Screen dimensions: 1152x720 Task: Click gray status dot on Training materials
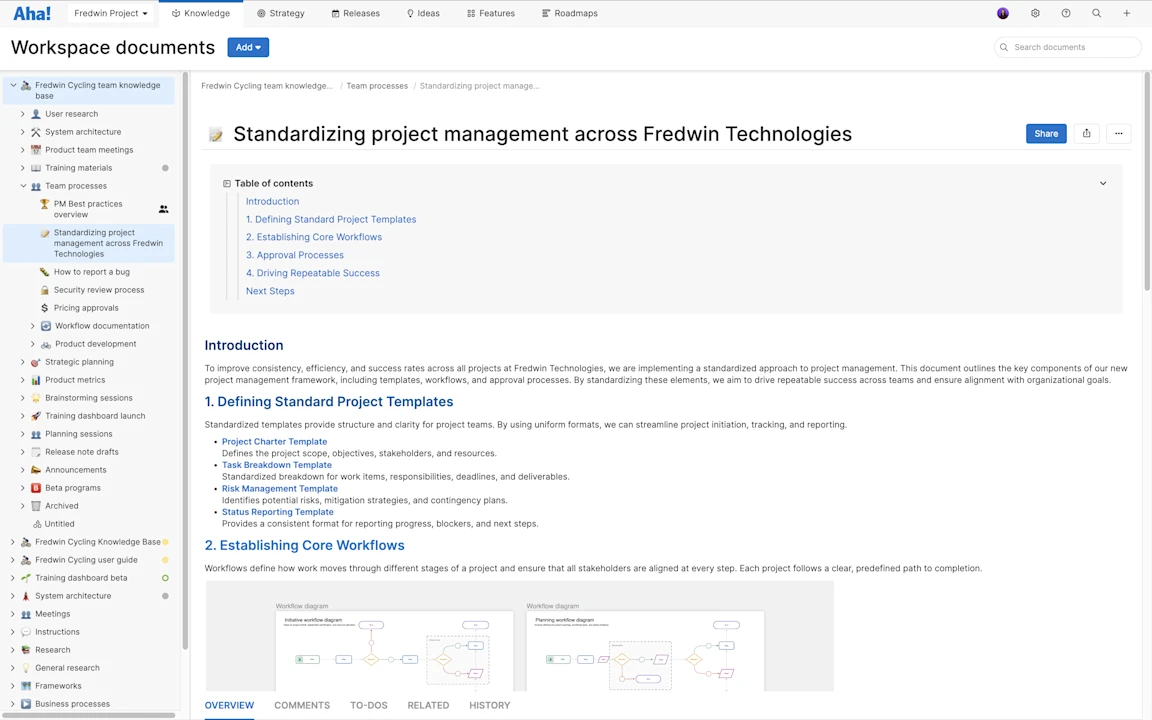pyautogui.click(x=165, y=168)
